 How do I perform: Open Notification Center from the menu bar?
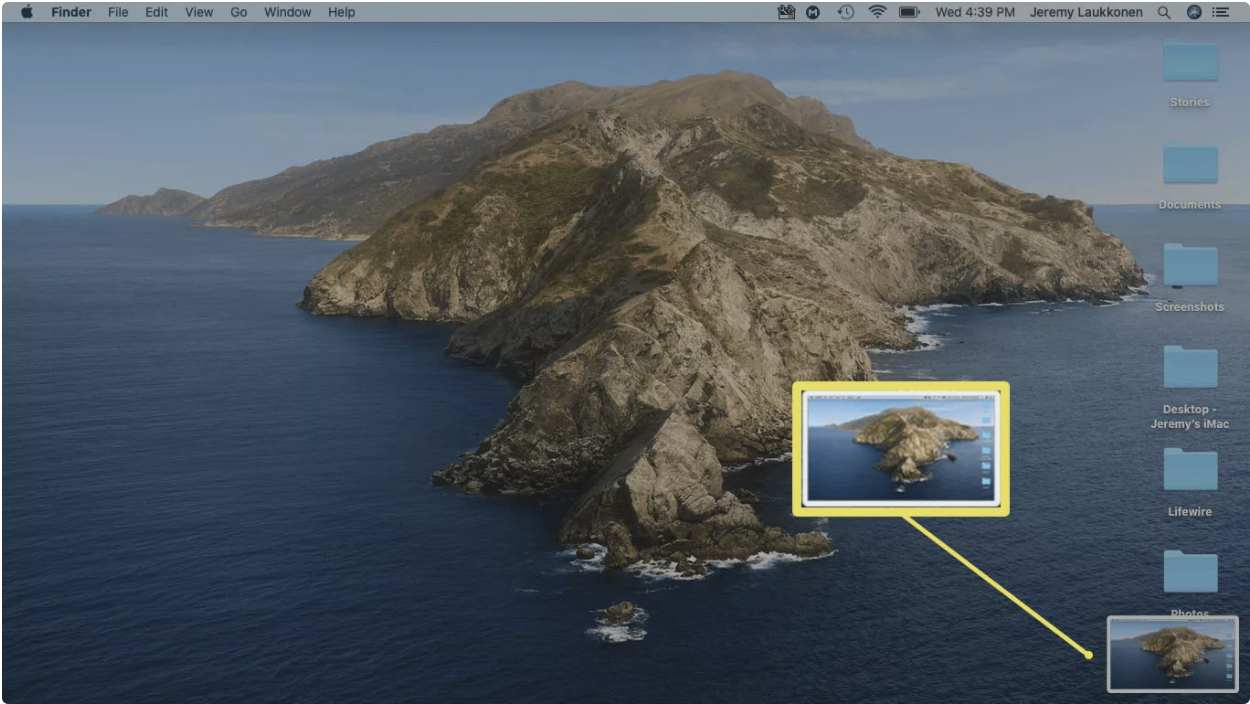[1222, 12]
